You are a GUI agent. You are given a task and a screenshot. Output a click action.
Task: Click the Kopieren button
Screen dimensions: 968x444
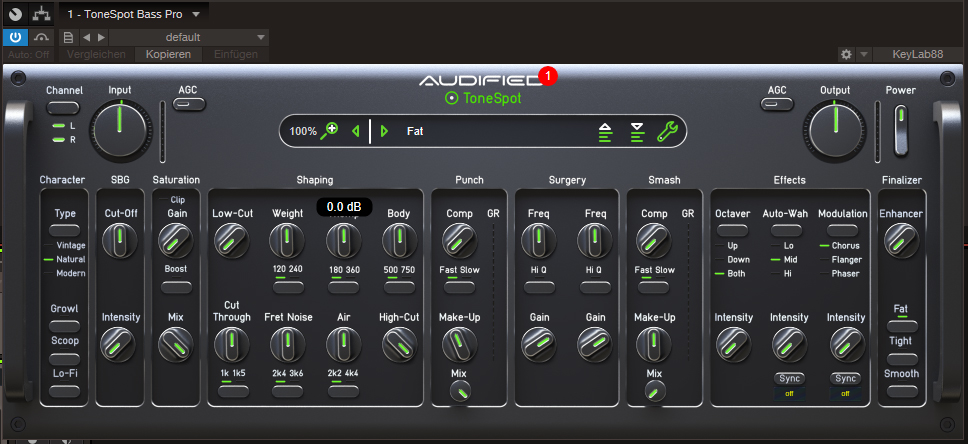pyautogui.click(x=169, y=54)
